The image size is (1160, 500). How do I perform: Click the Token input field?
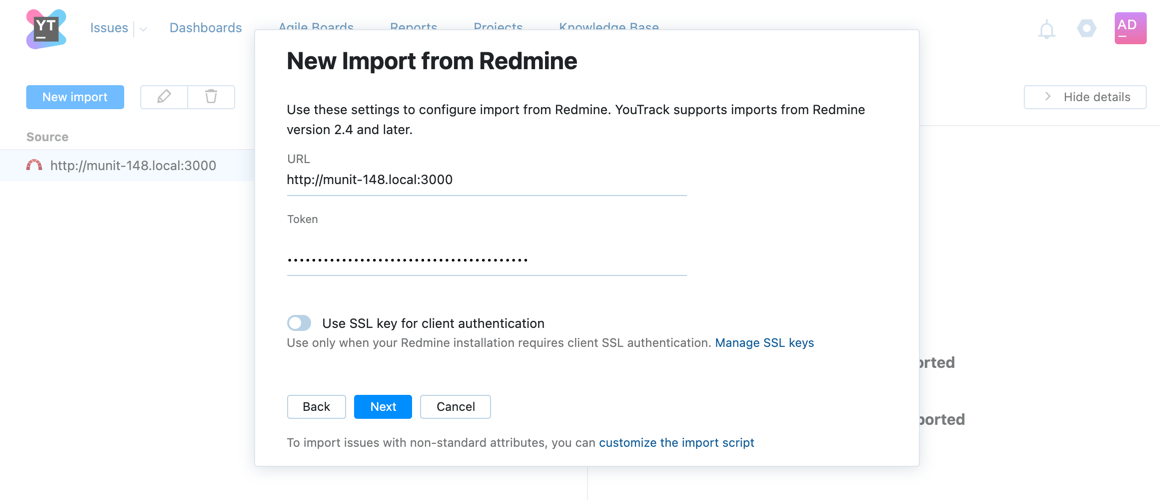point(486,259)
